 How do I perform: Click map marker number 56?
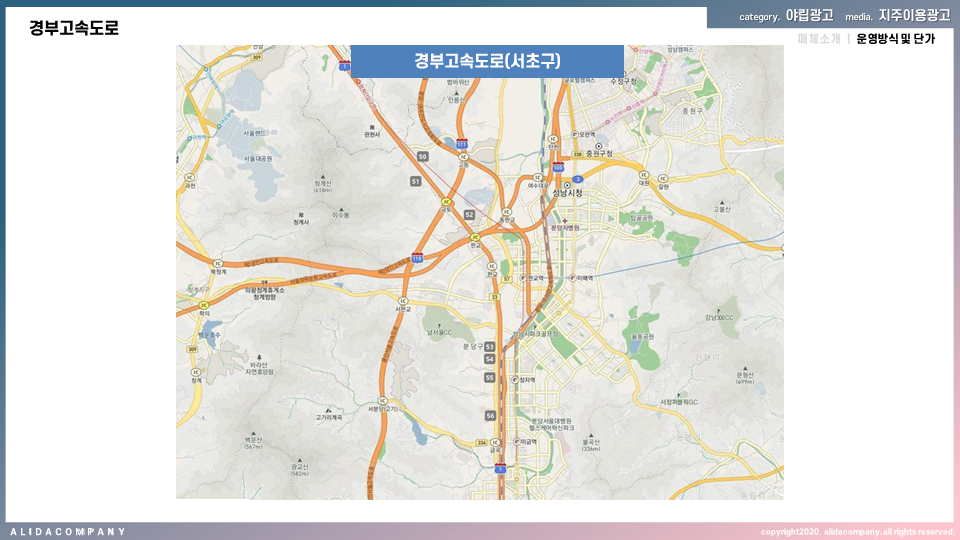pyautogui.click(x=490, y=415)
